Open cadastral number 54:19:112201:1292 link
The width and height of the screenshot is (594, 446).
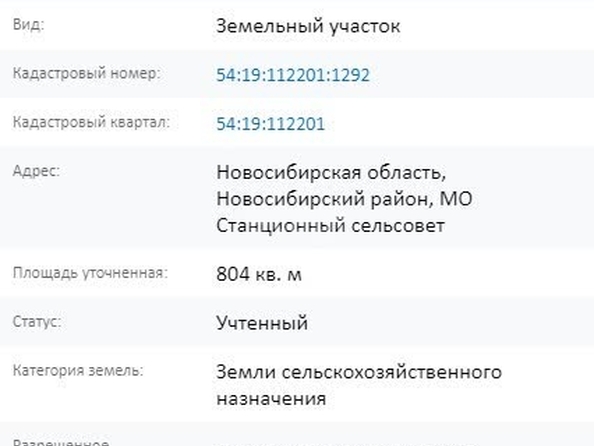(x=292, y=75)
